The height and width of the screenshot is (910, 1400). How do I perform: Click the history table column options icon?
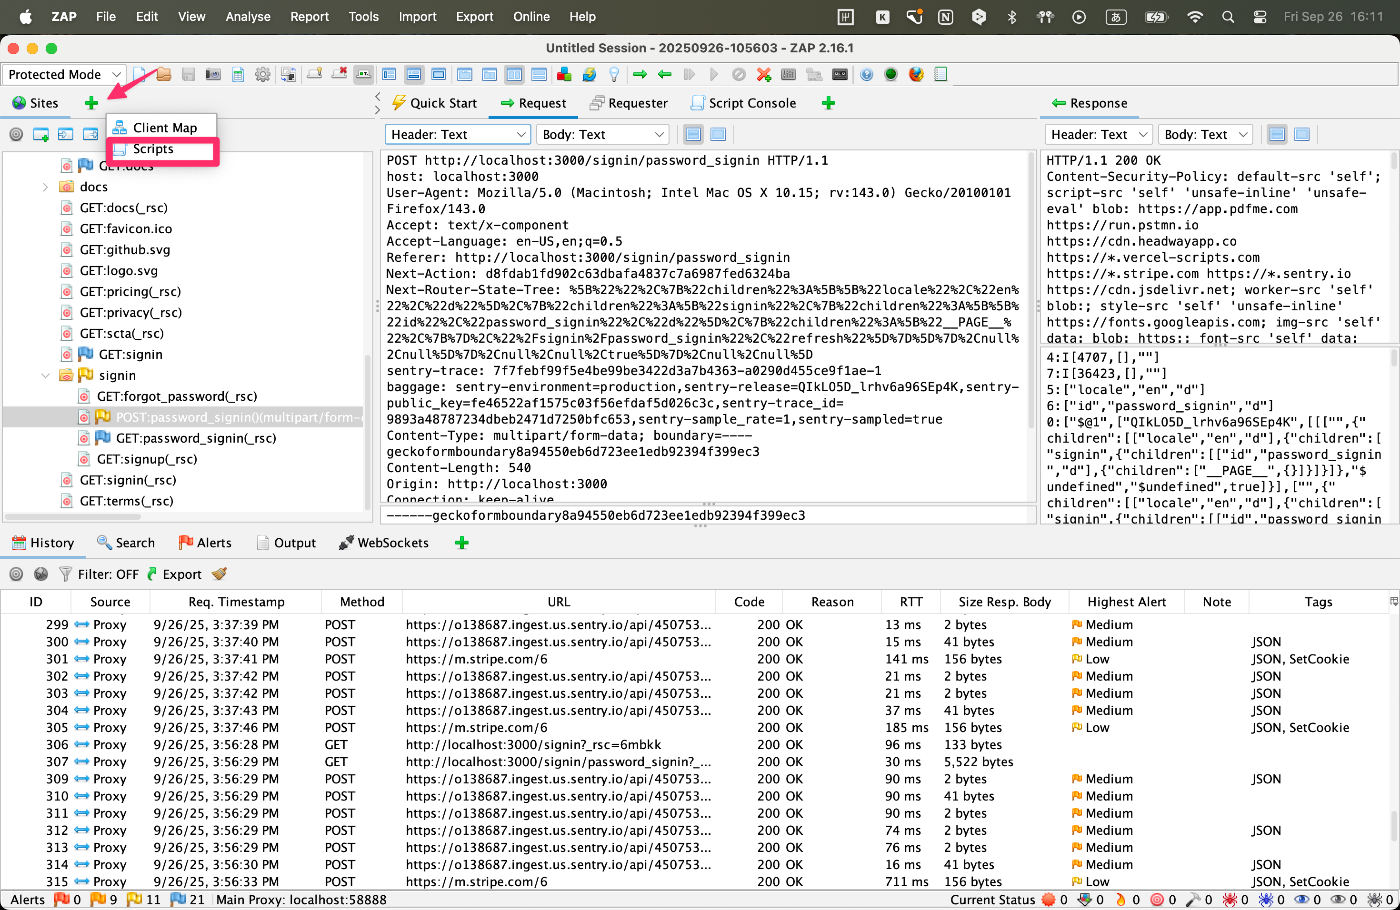tap(1393, 602)
